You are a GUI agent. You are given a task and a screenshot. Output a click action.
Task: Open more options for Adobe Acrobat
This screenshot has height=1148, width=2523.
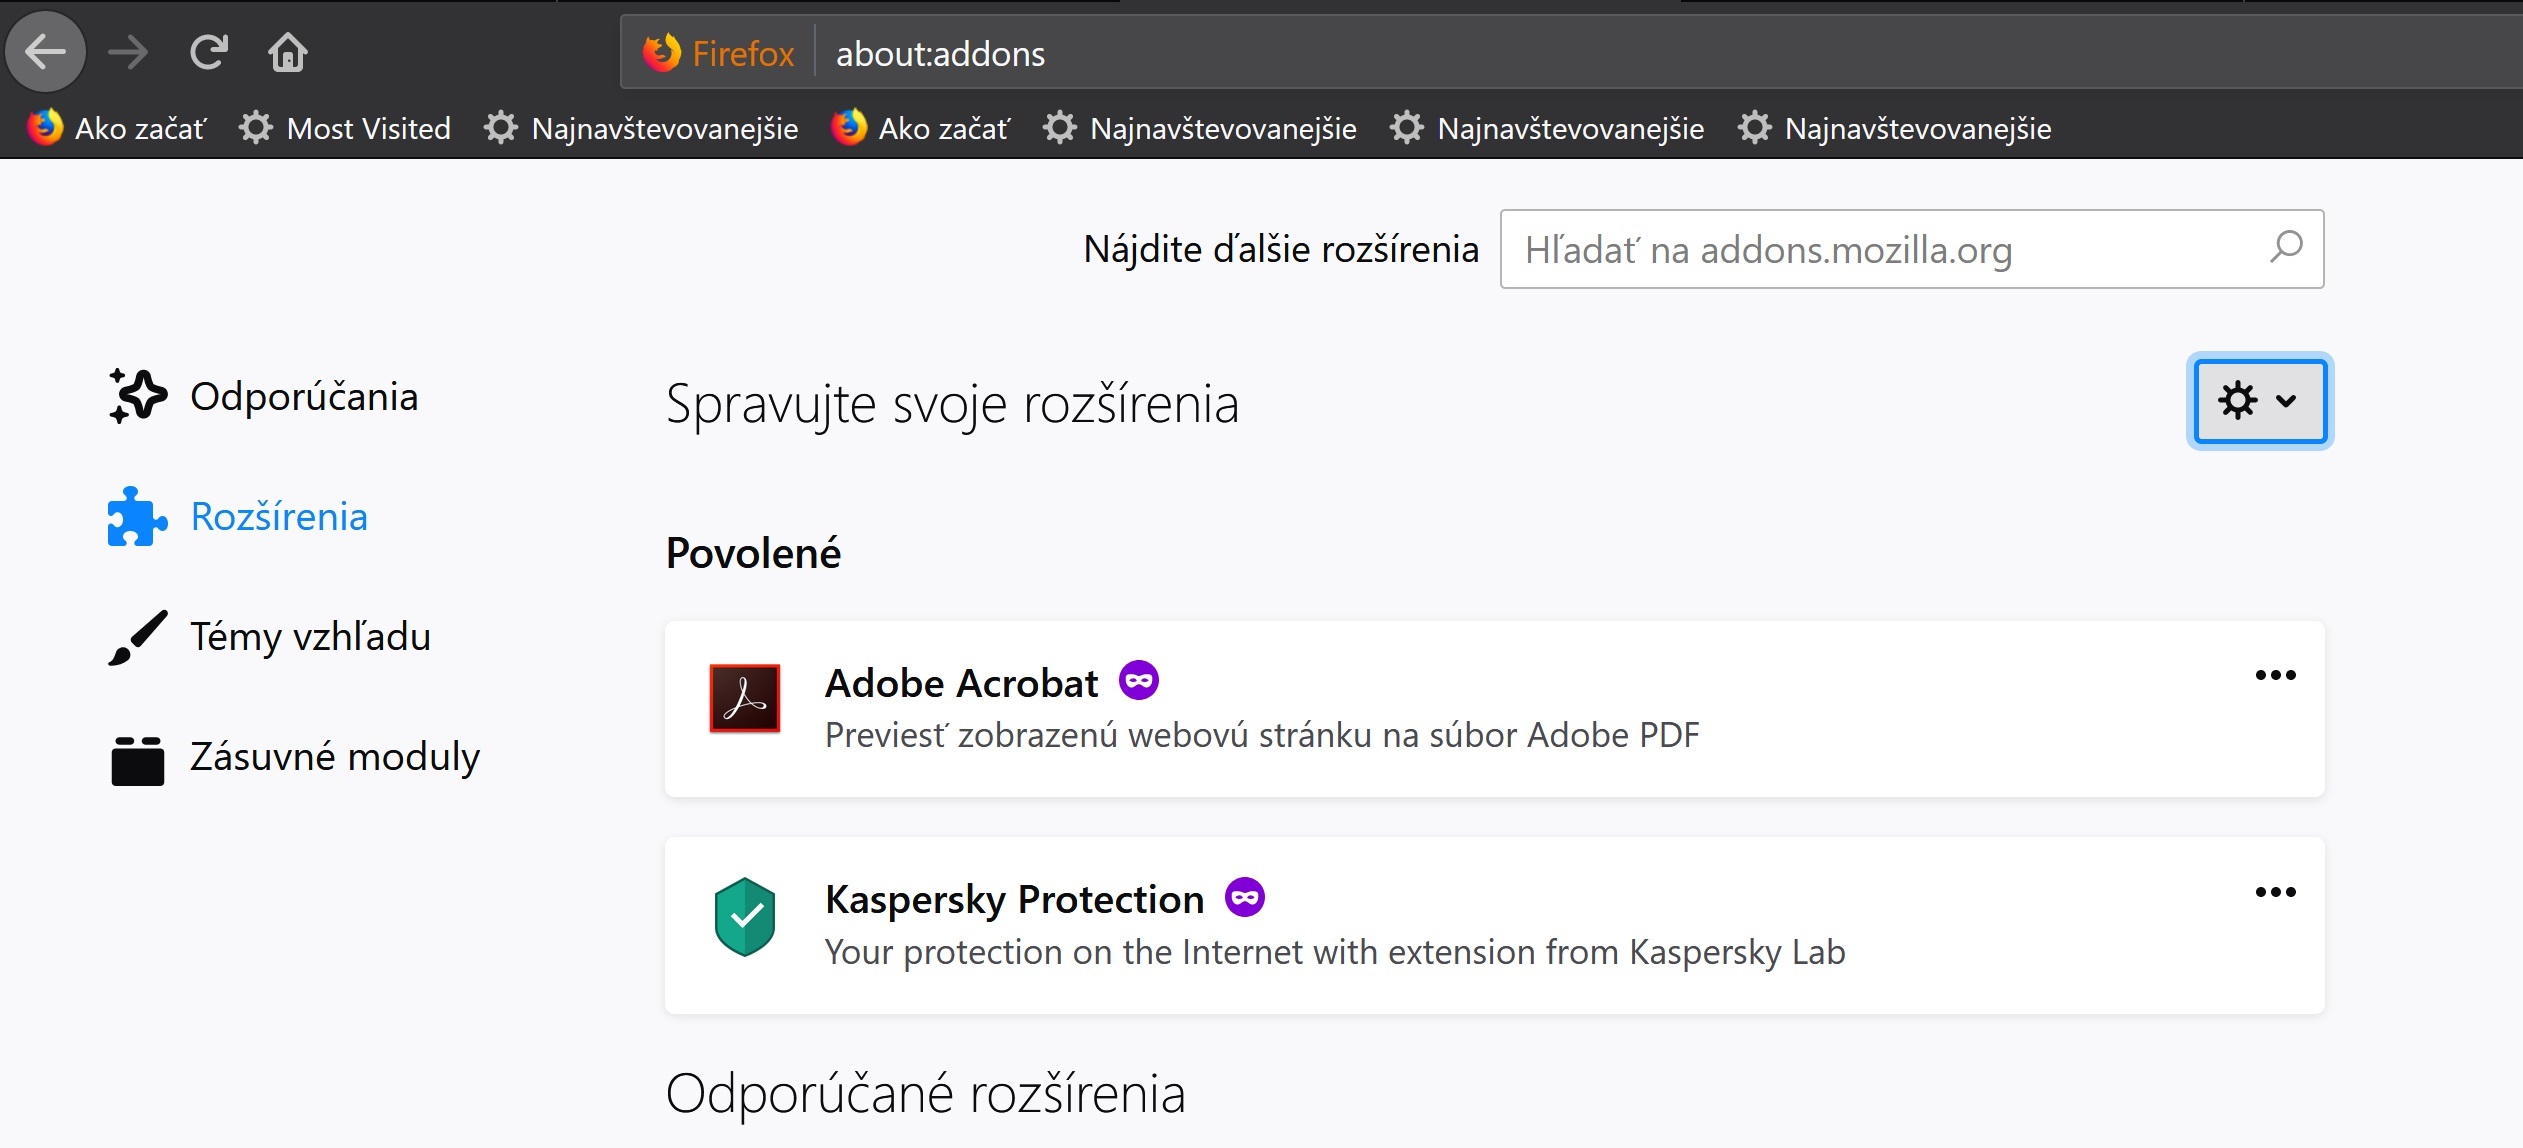[x=2275, y=675]
